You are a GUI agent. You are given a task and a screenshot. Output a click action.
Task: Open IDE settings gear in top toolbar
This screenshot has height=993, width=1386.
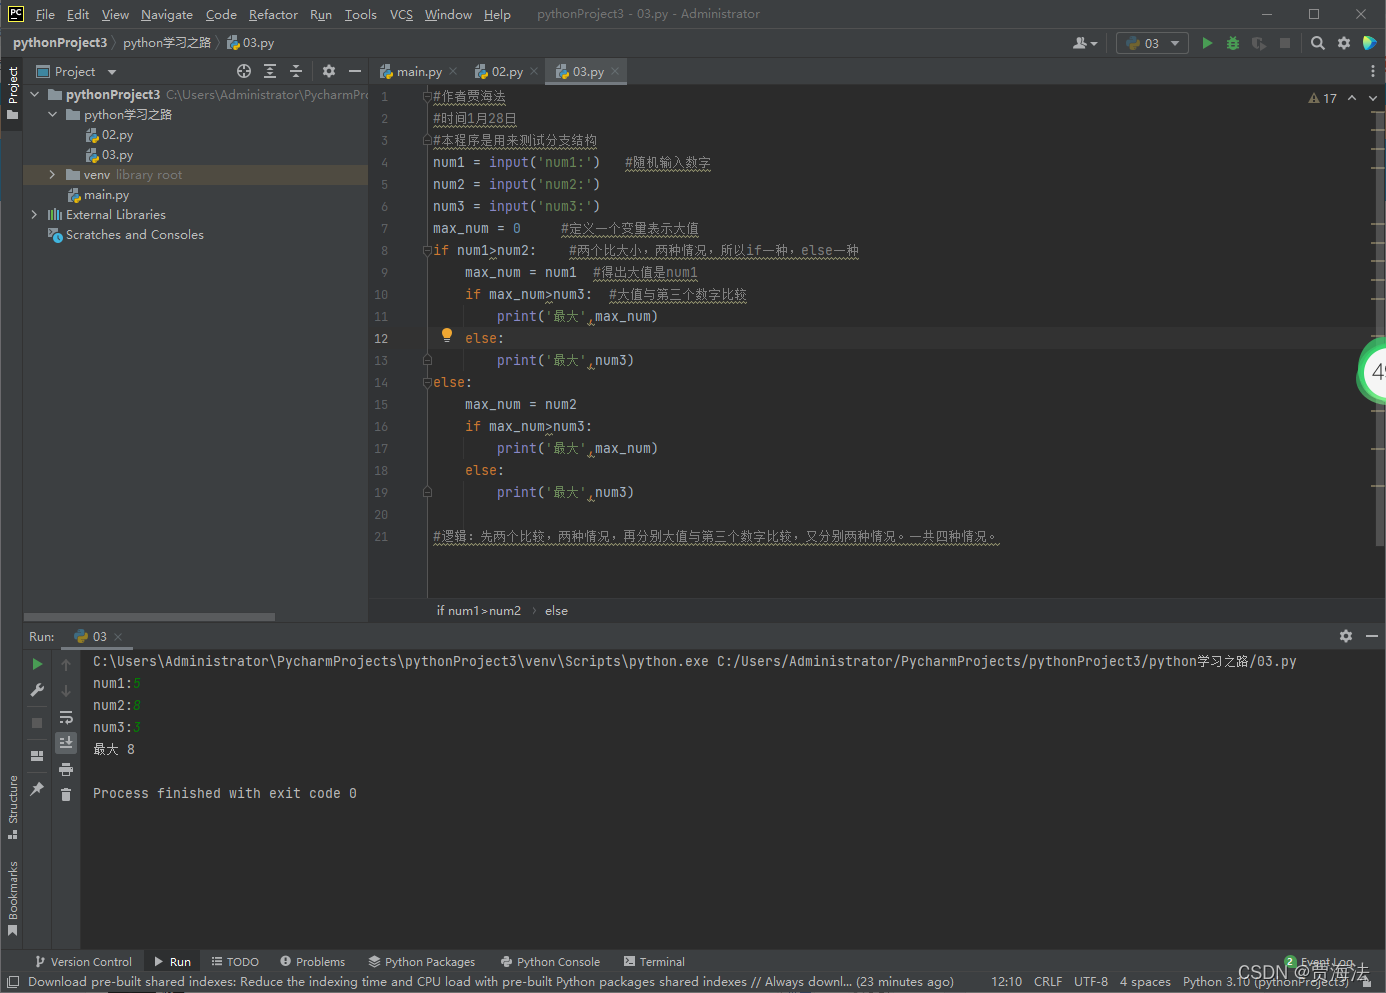[1344, 43]
